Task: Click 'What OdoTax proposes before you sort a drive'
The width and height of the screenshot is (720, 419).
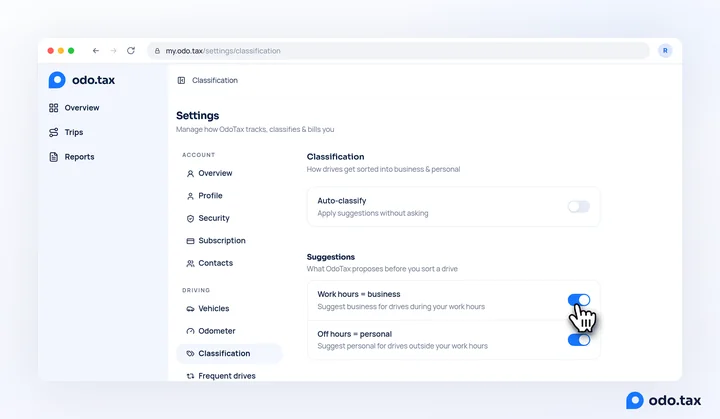Action: [x=382, y=269]
